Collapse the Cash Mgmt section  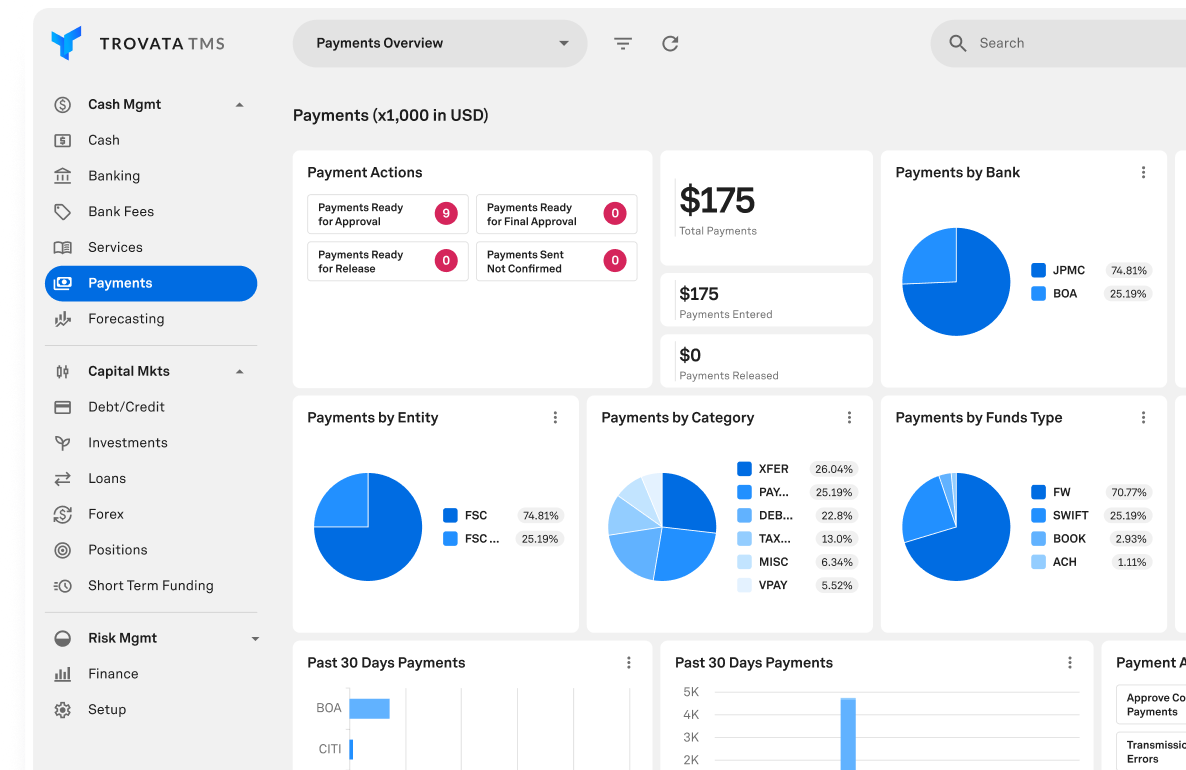239,105
